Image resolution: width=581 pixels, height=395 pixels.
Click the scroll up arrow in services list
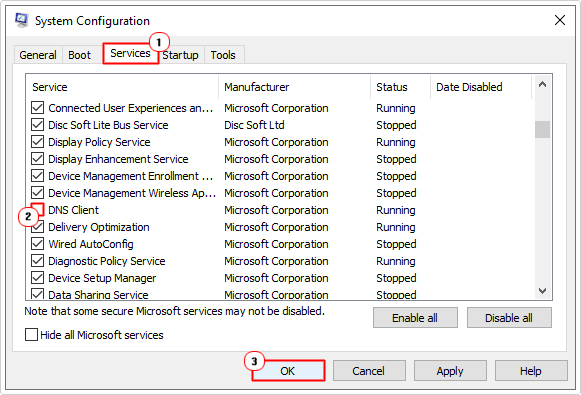click(x=542, y=84)
